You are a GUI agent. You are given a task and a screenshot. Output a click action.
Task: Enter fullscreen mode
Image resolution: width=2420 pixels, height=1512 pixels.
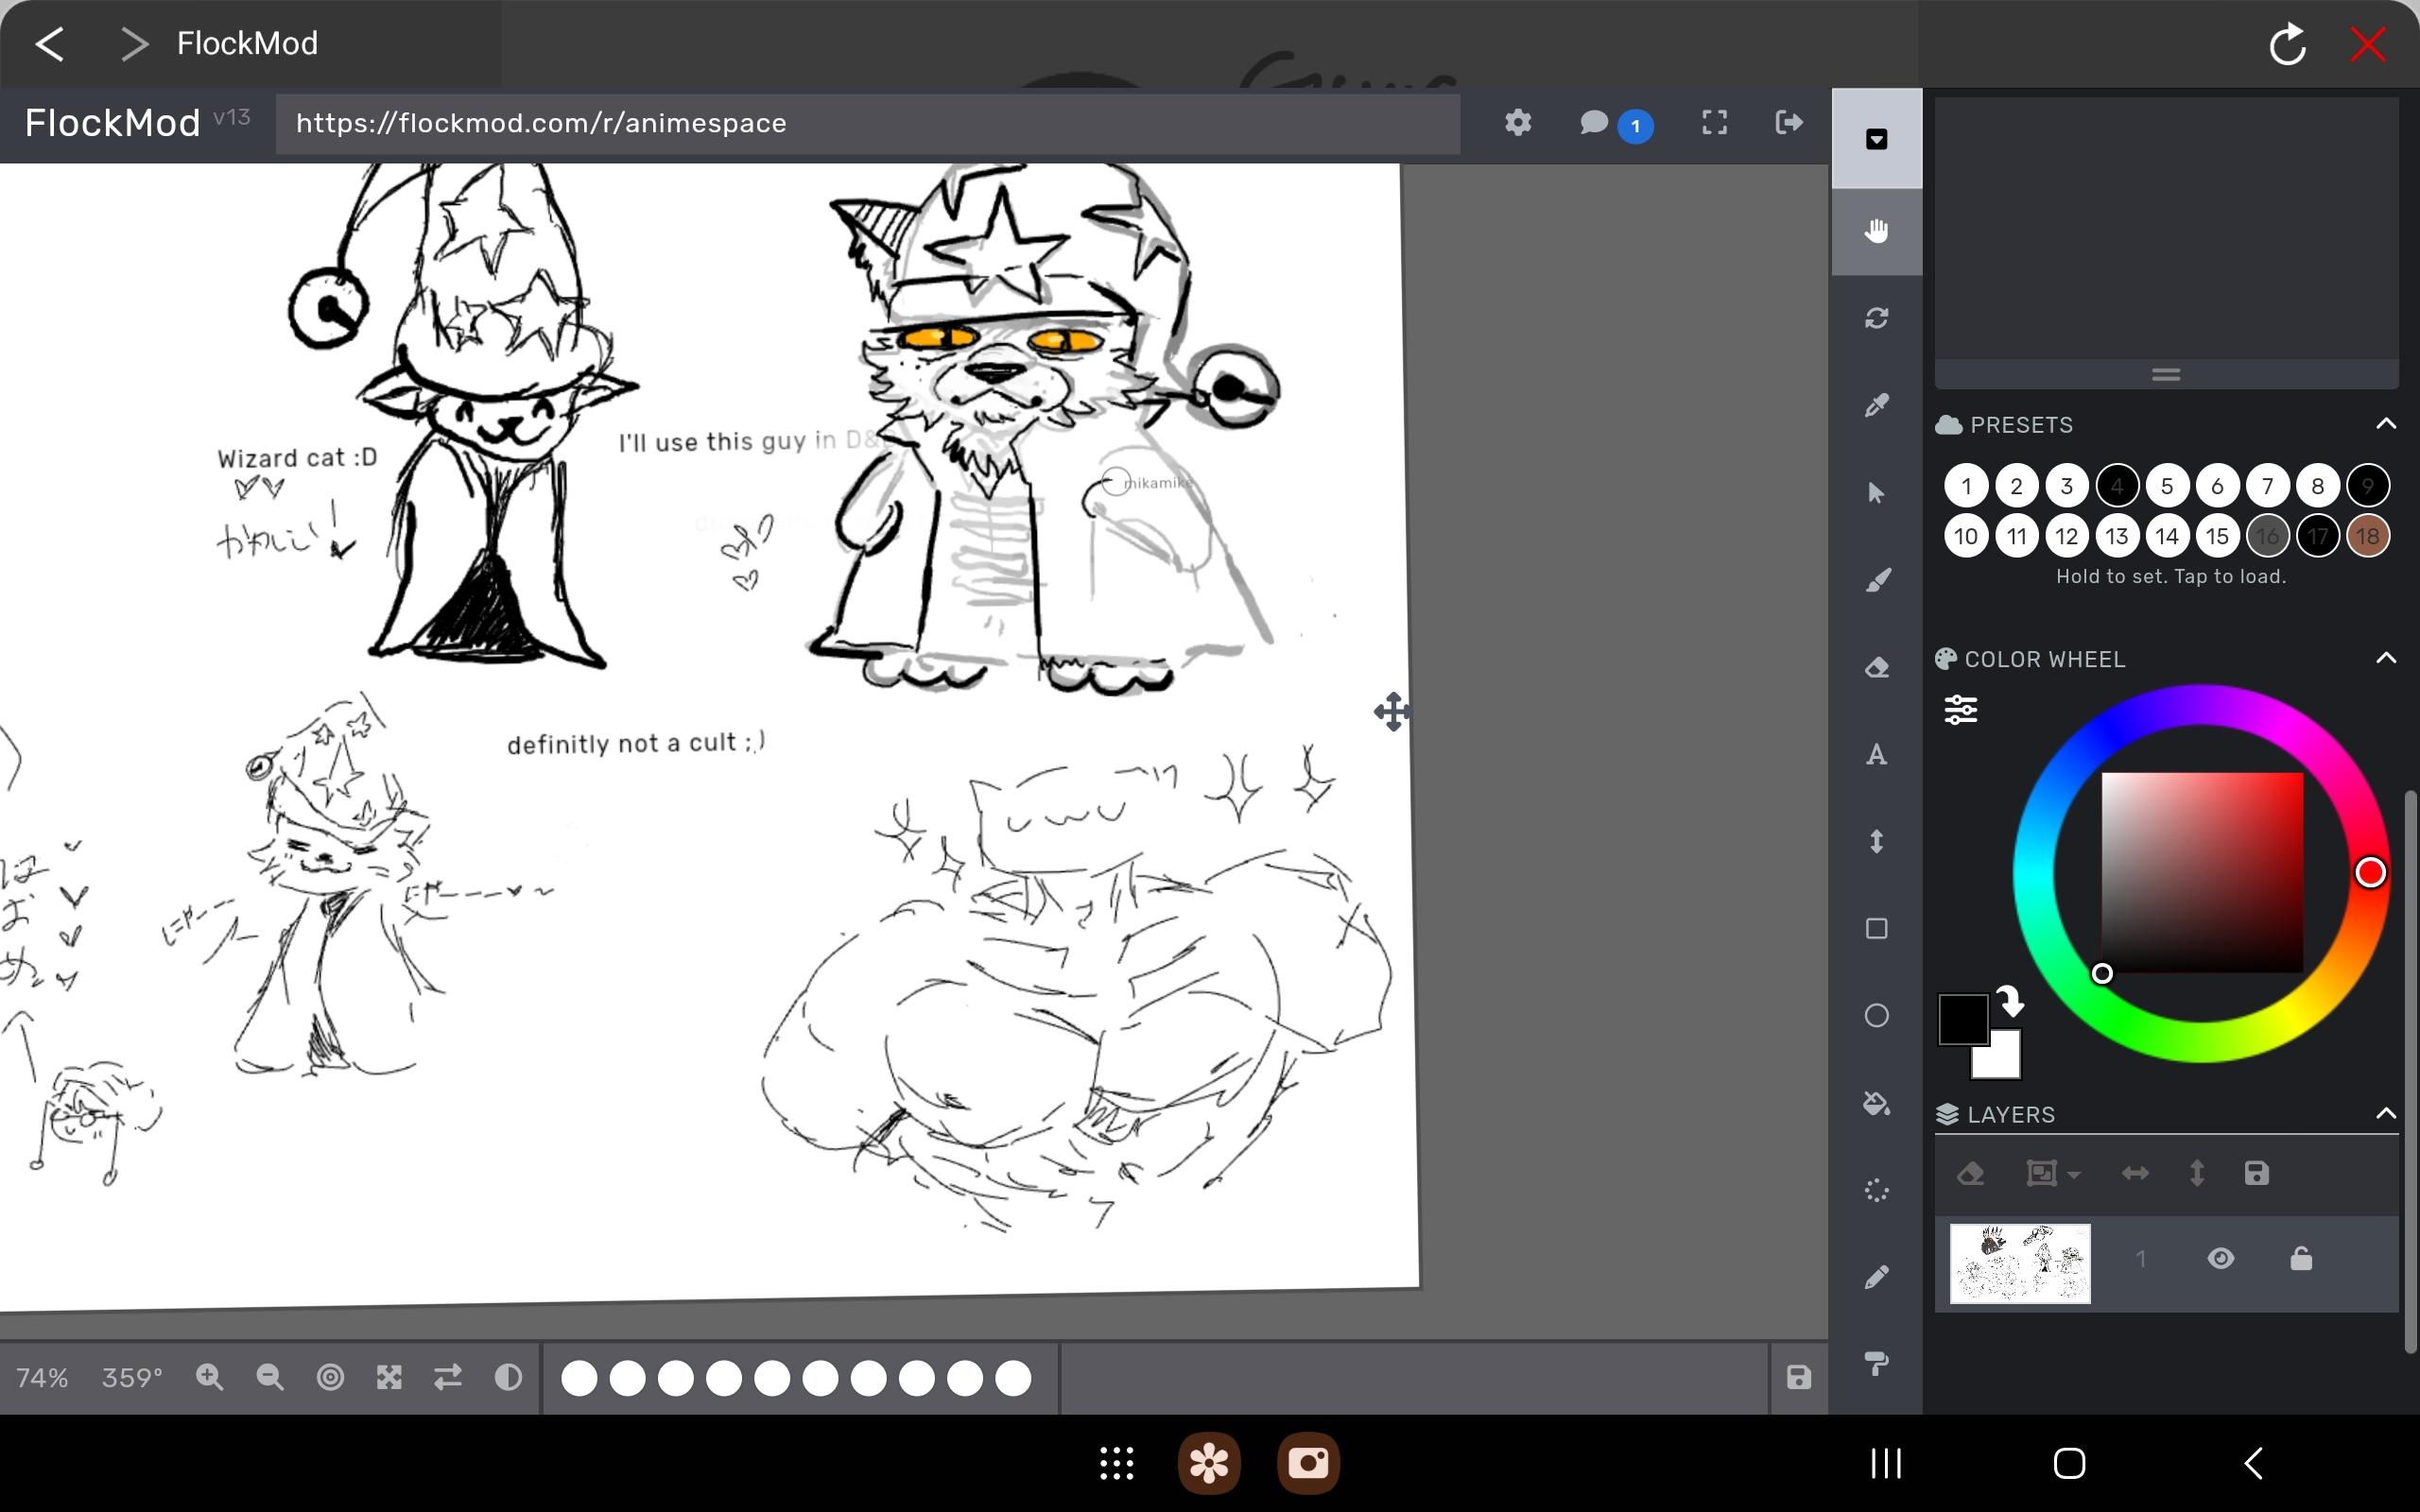(1714, 122)
